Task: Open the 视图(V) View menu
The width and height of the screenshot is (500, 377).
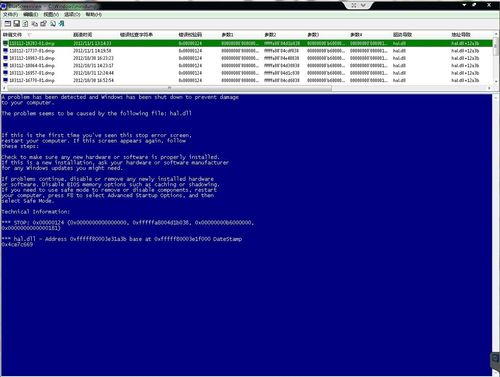Action: tap(51, 15)
